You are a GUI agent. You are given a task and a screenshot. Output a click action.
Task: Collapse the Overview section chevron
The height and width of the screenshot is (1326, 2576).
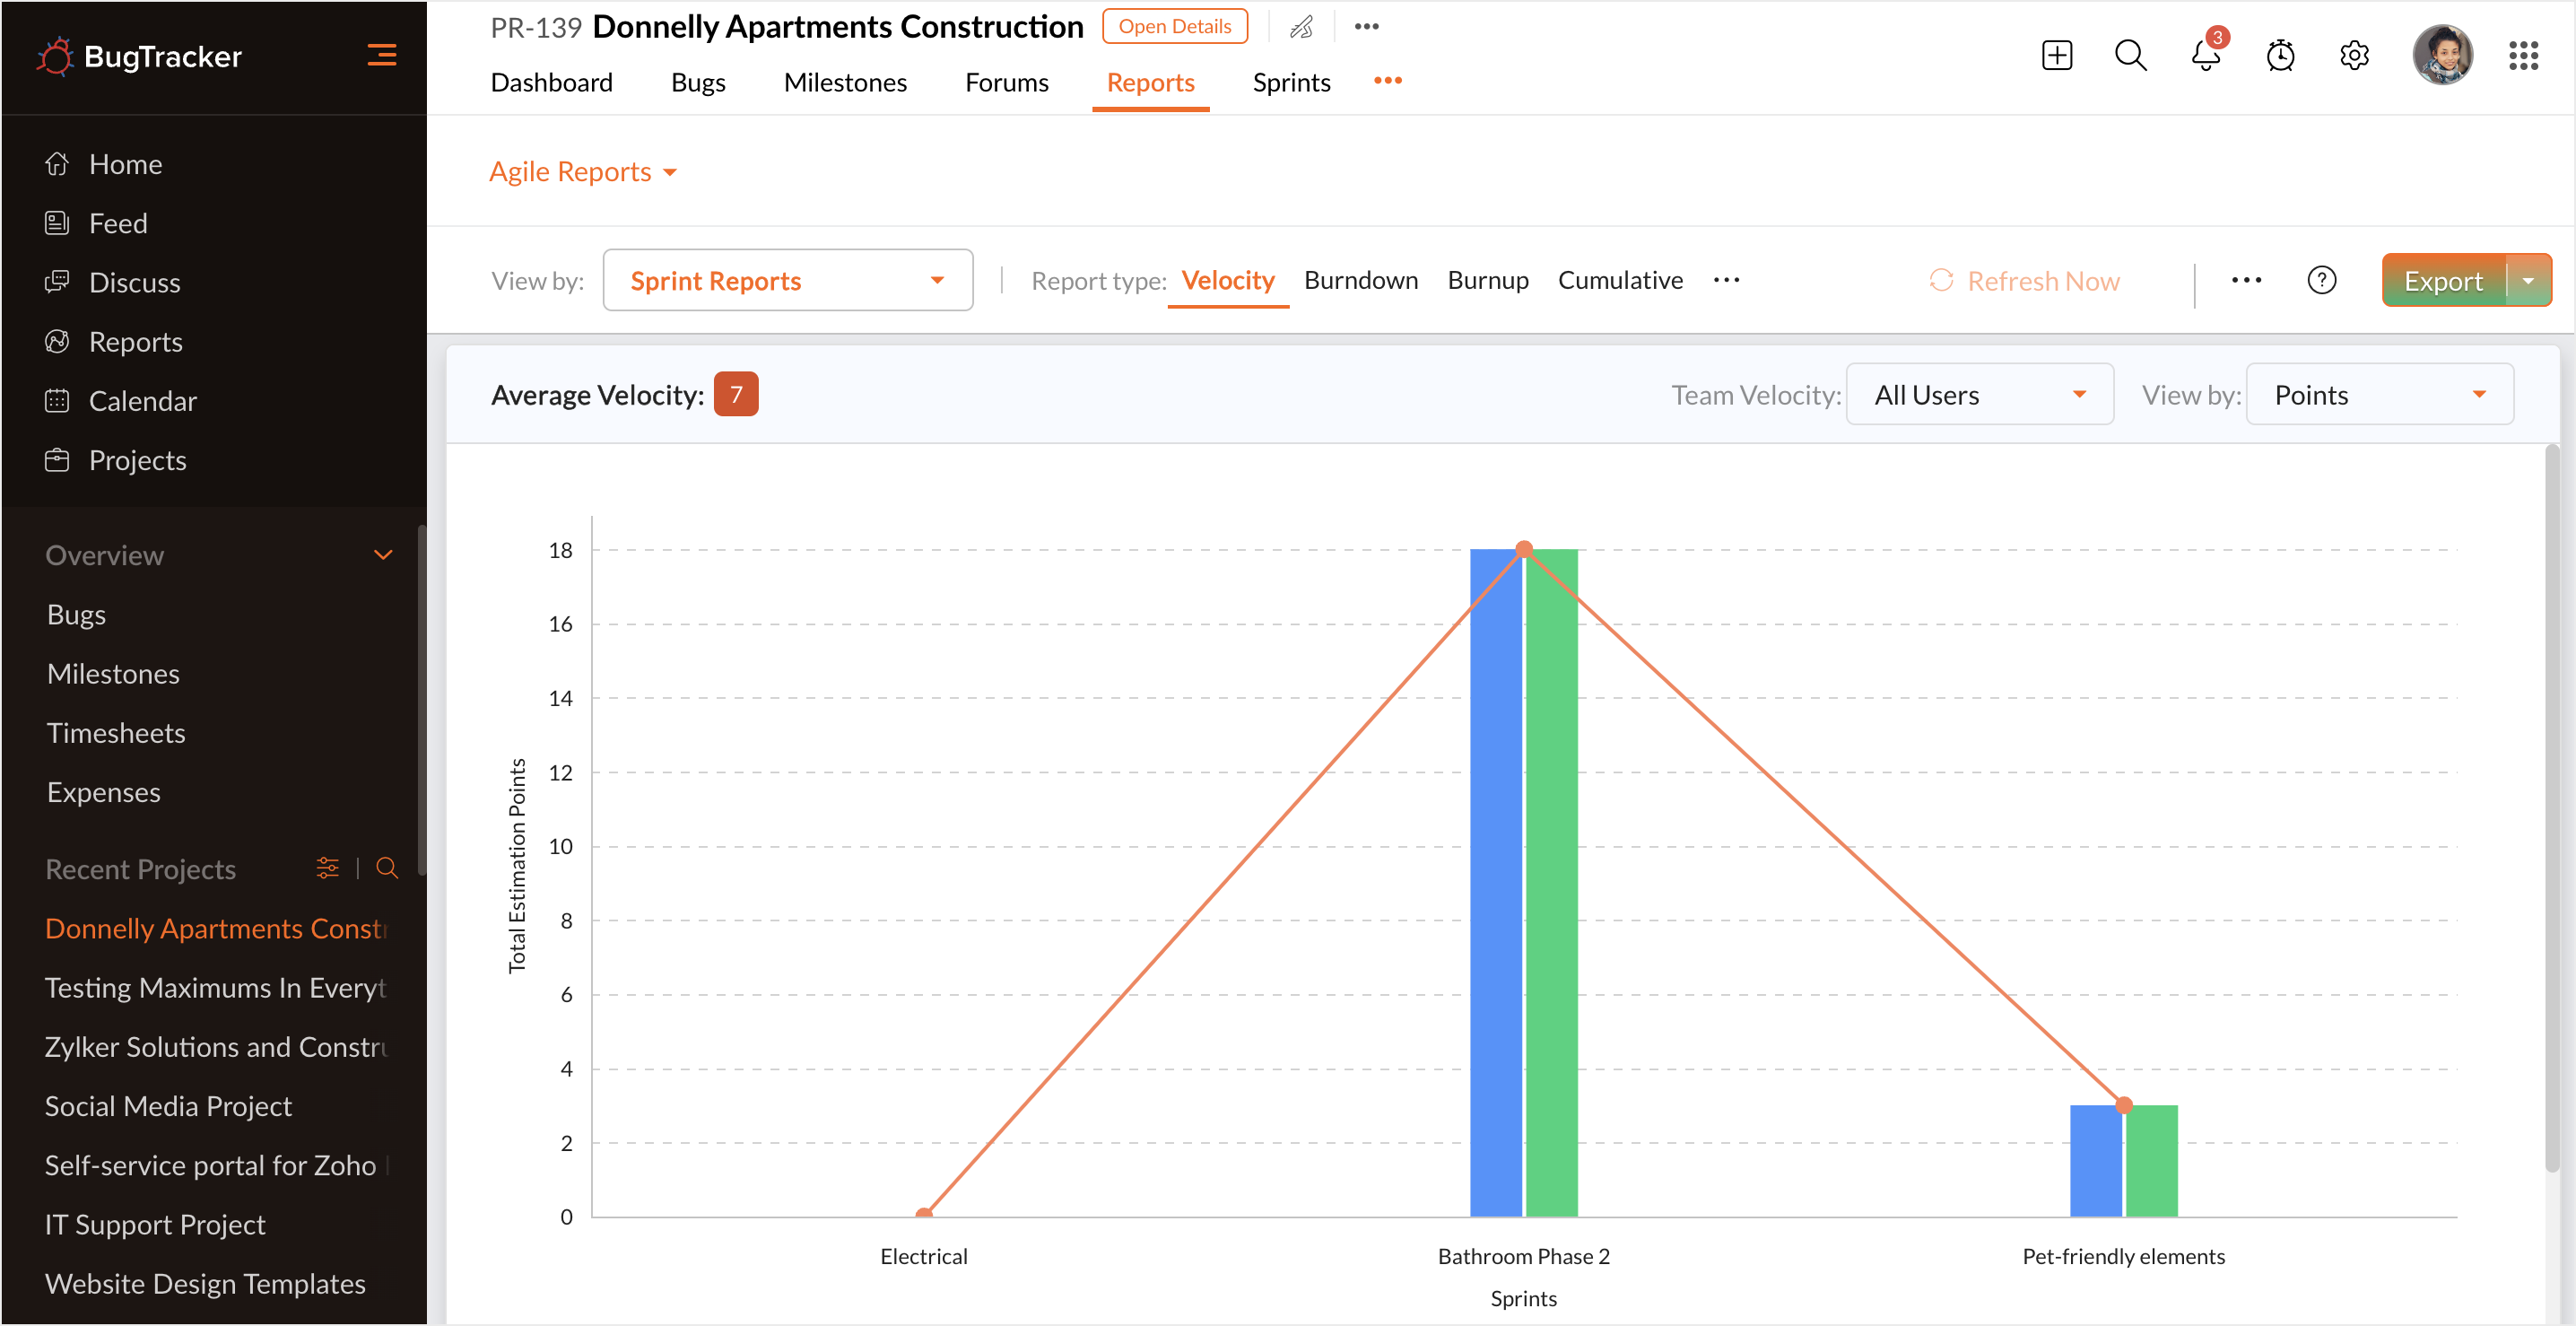(382, 555)
